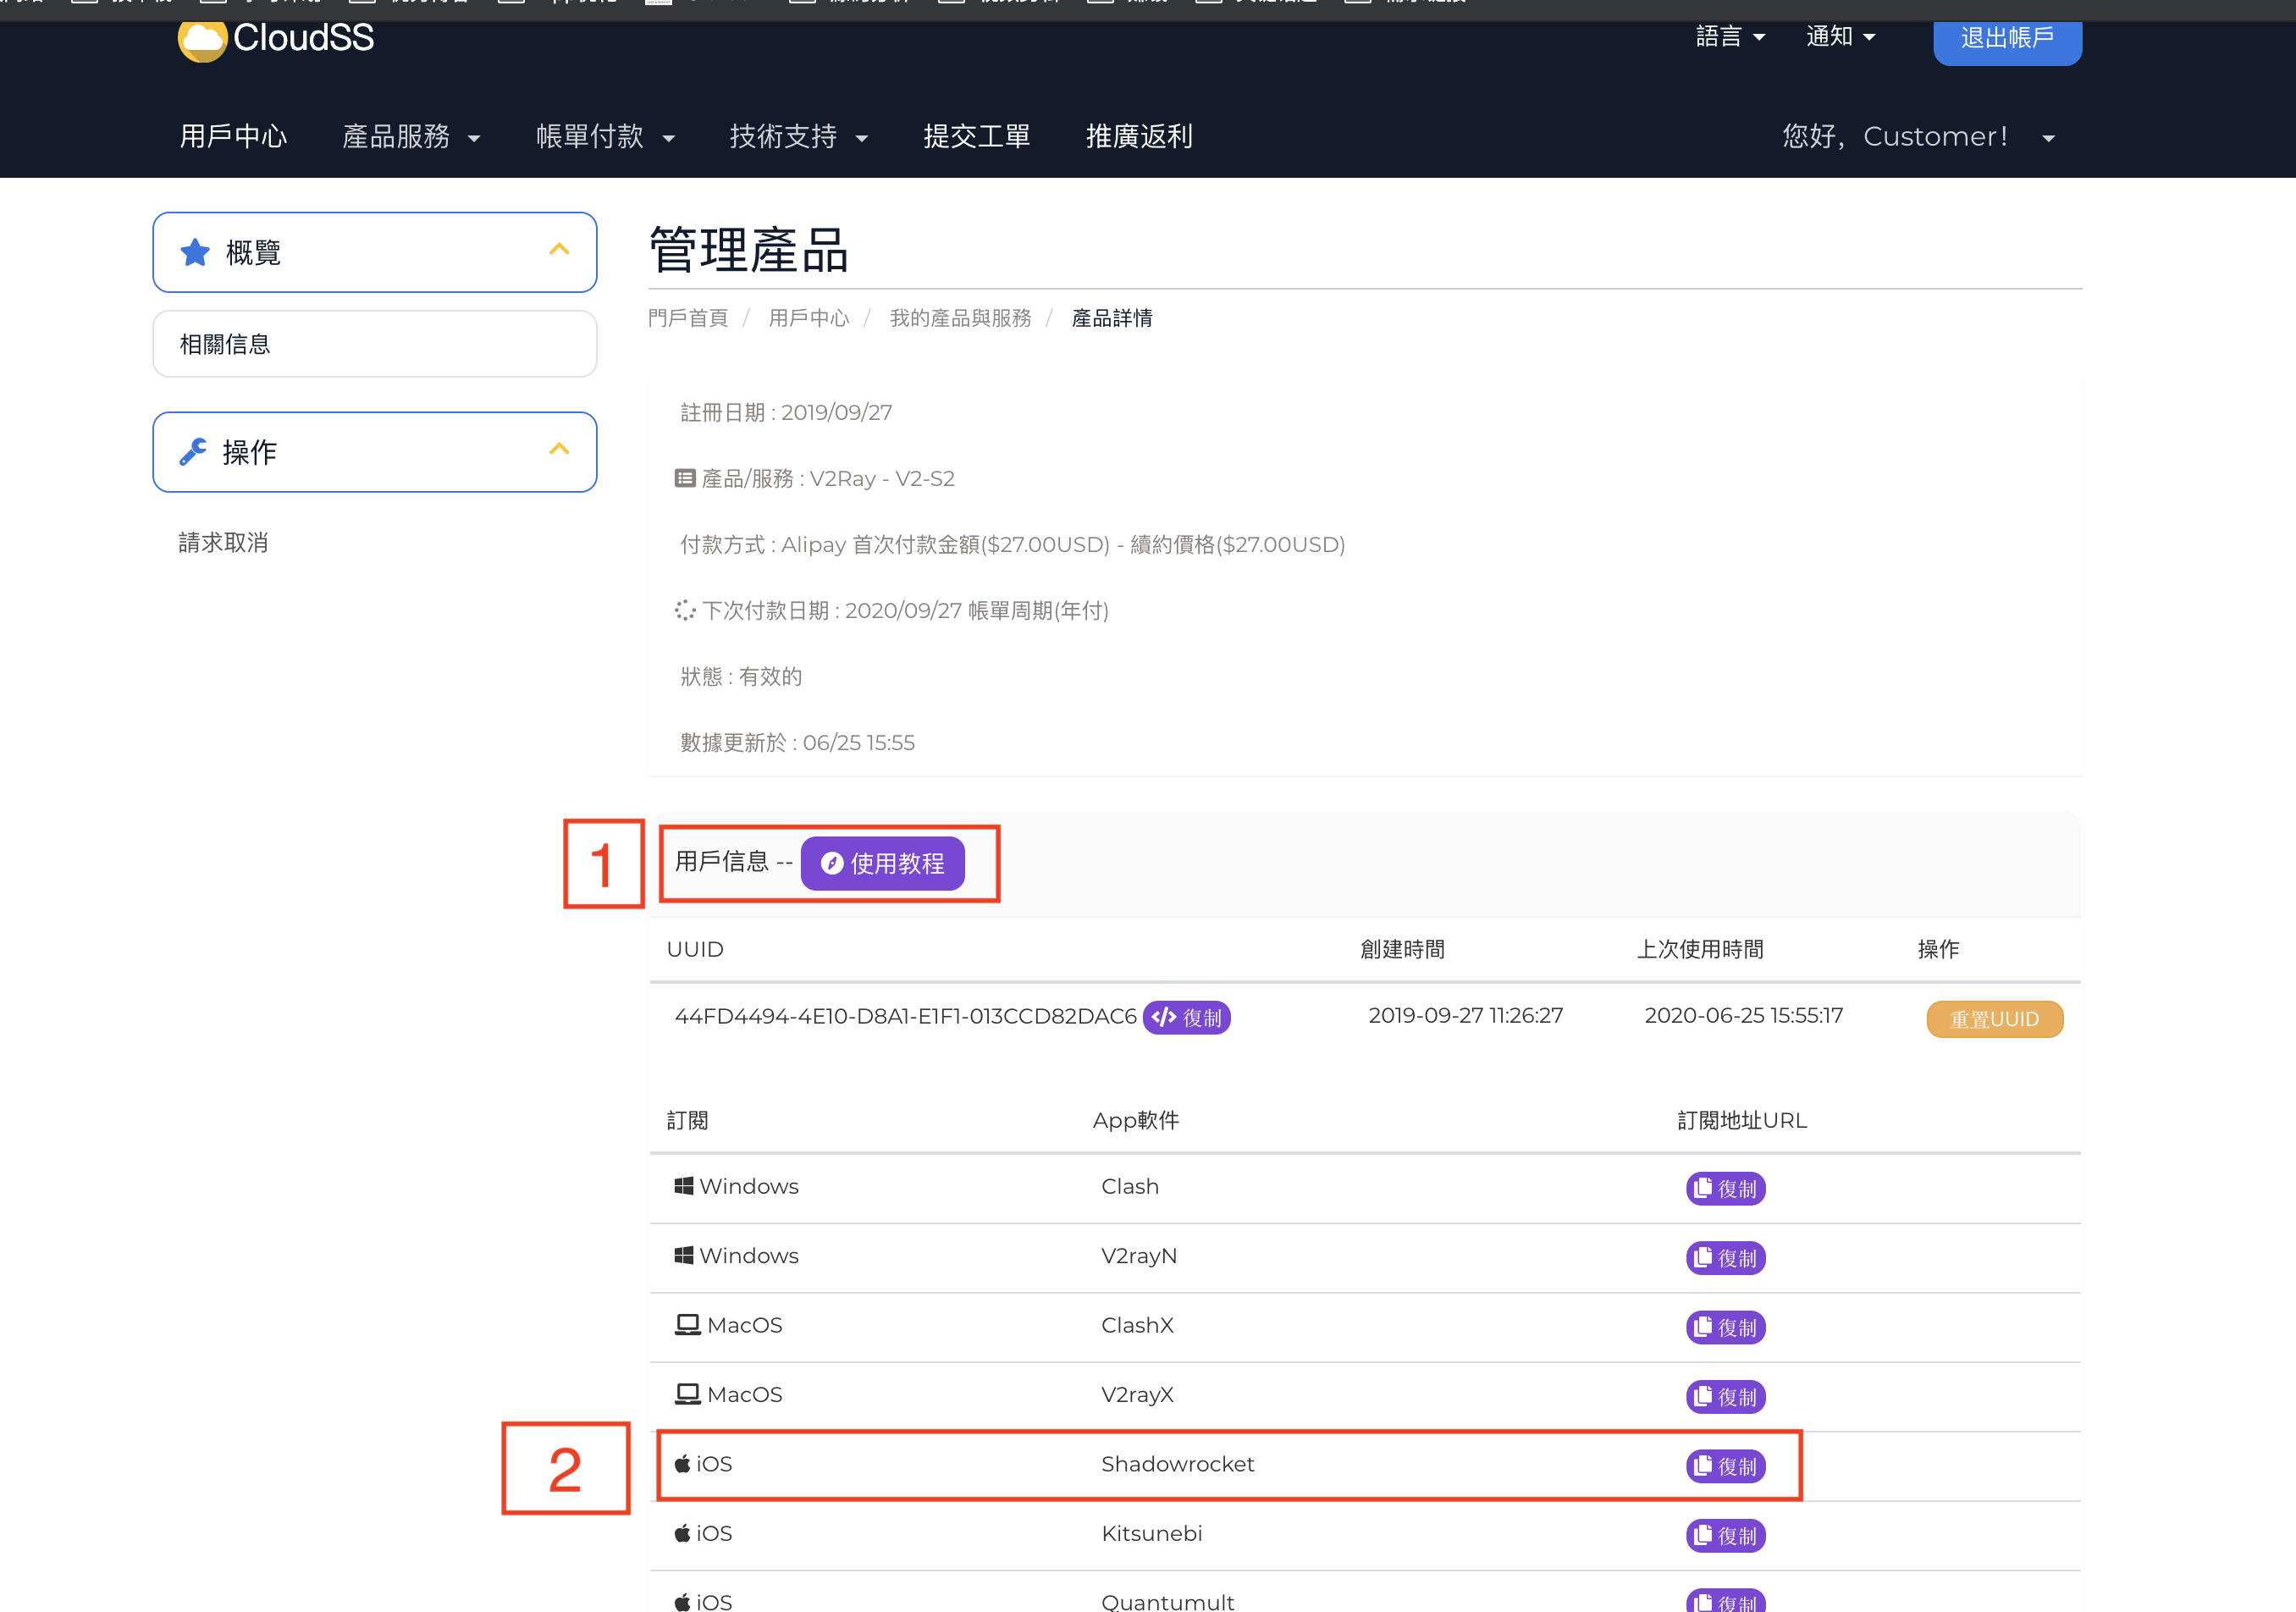Copy Windows Clash subscription URL
The width and height of the screenshot is (2296, 1612).
pos(1725,1189)
